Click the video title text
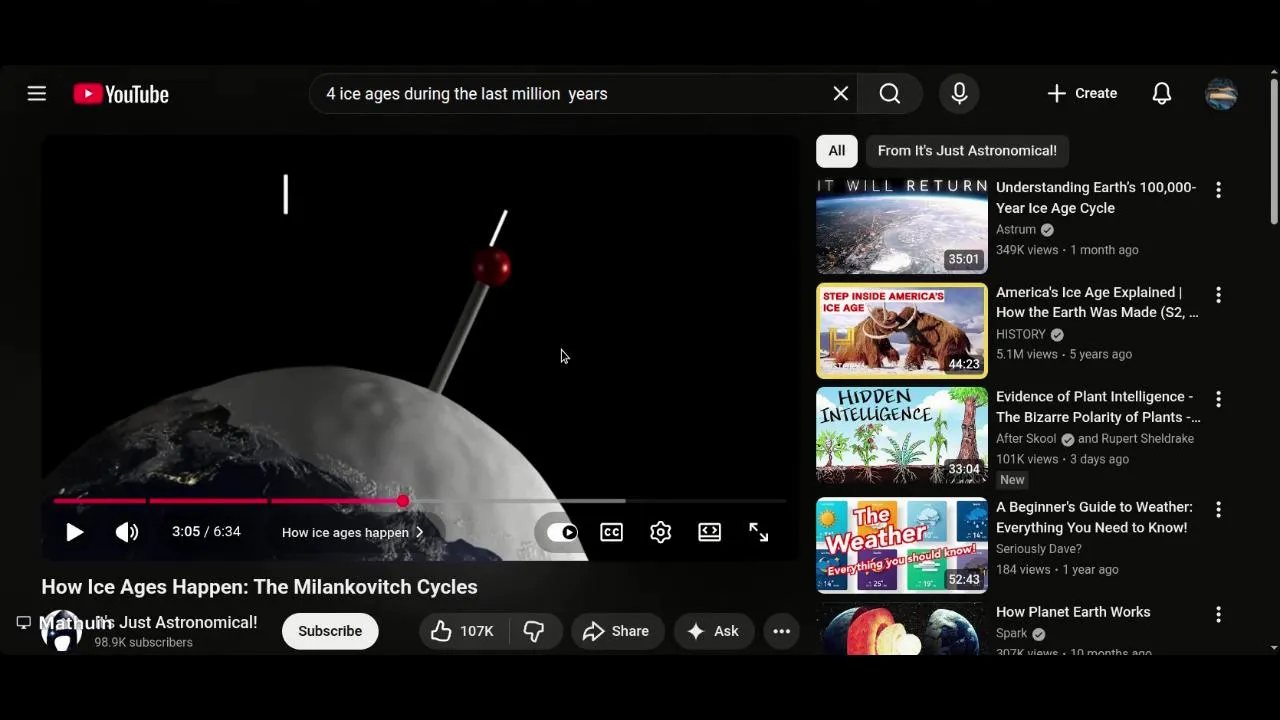 (259, 587)
